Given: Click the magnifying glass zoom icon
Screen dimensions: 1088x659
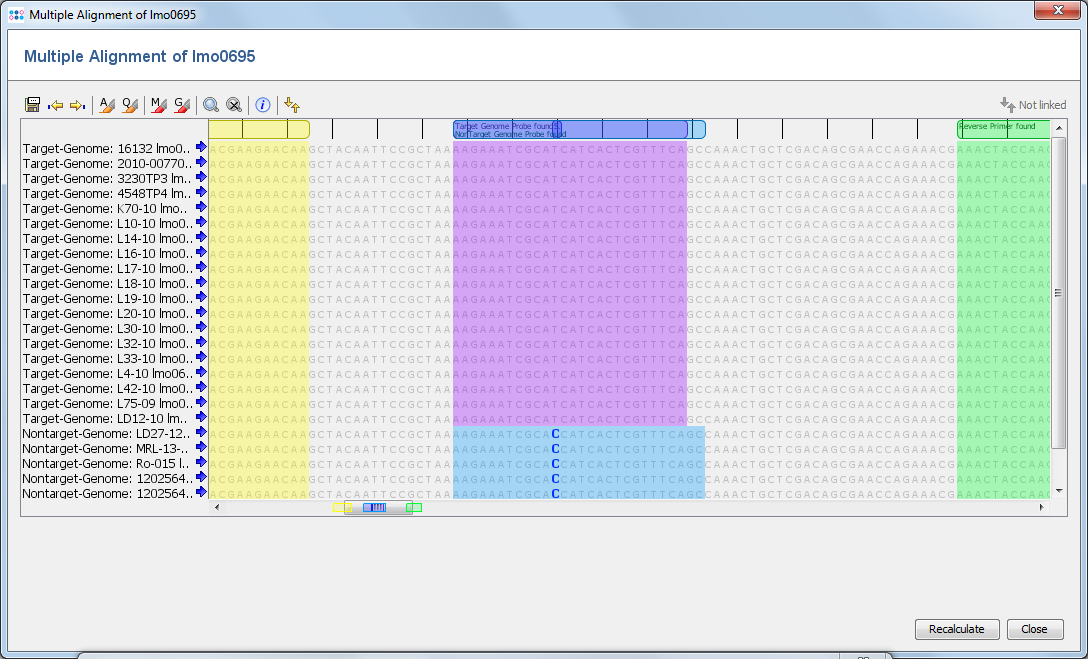Looking at the screenshot, I should (x=211, y=105).
